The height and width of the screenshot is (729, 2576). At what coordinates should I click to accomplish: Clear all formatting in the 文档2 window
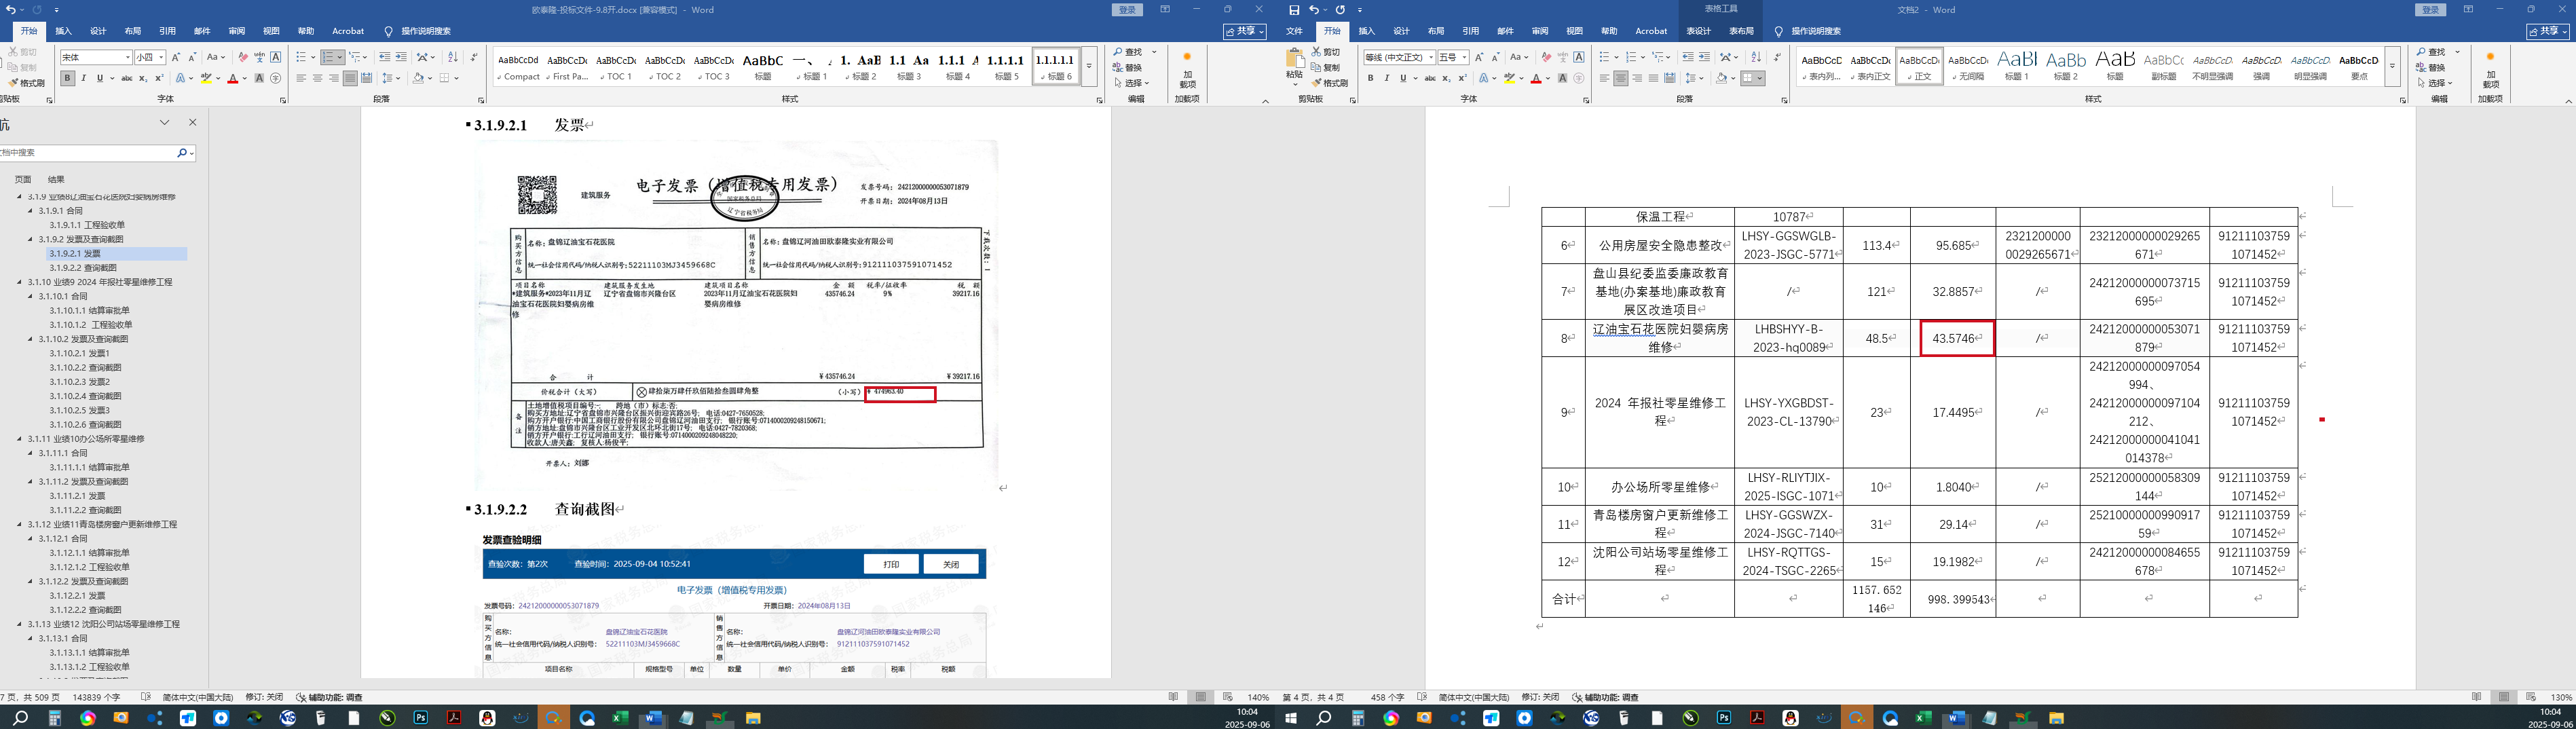click(1546, 57)
